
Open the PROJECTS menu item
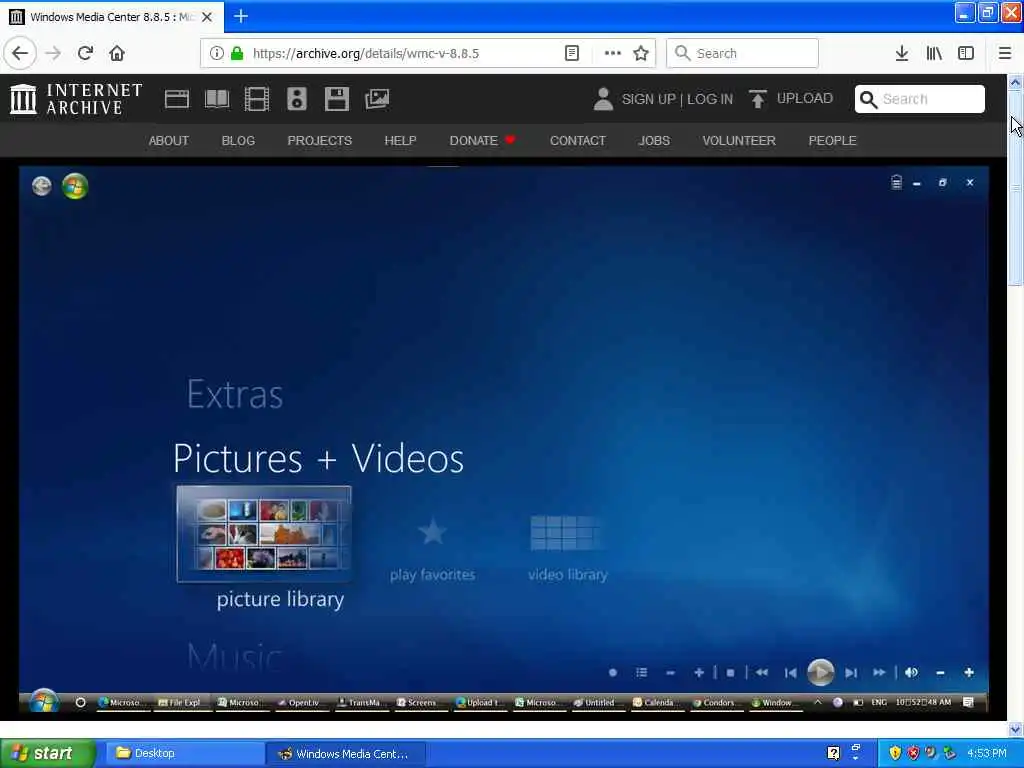click(x=319, y=140)
